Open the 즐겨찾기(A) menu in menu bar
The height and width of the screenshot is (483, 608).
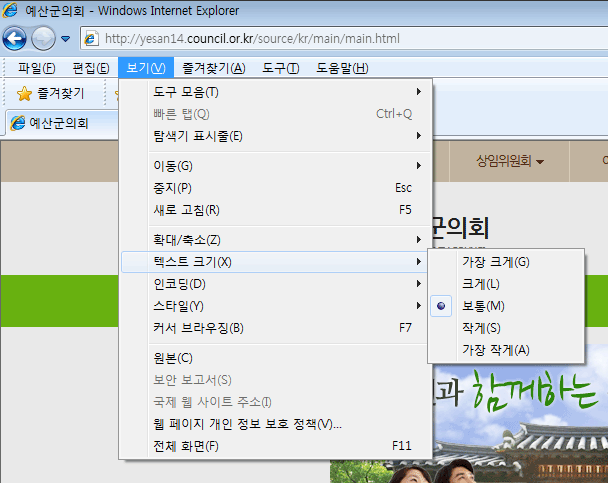213,68
